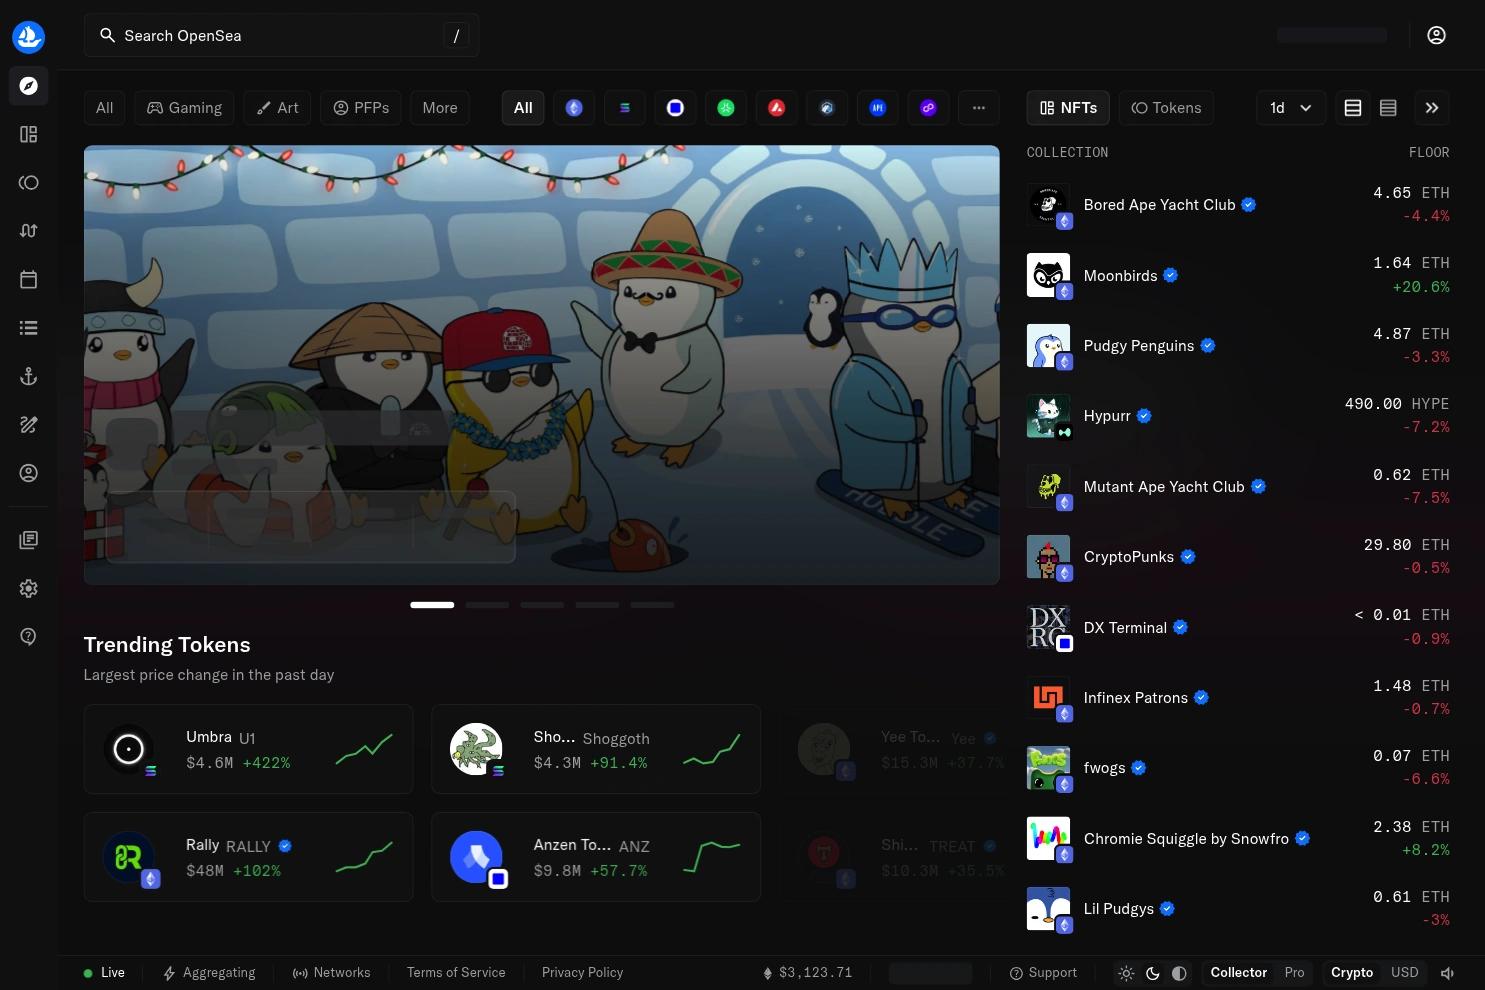This screenshot has width=1485, height=990.
Task: Filter by the purple Polygon chain icon
Action: (929, 108)
